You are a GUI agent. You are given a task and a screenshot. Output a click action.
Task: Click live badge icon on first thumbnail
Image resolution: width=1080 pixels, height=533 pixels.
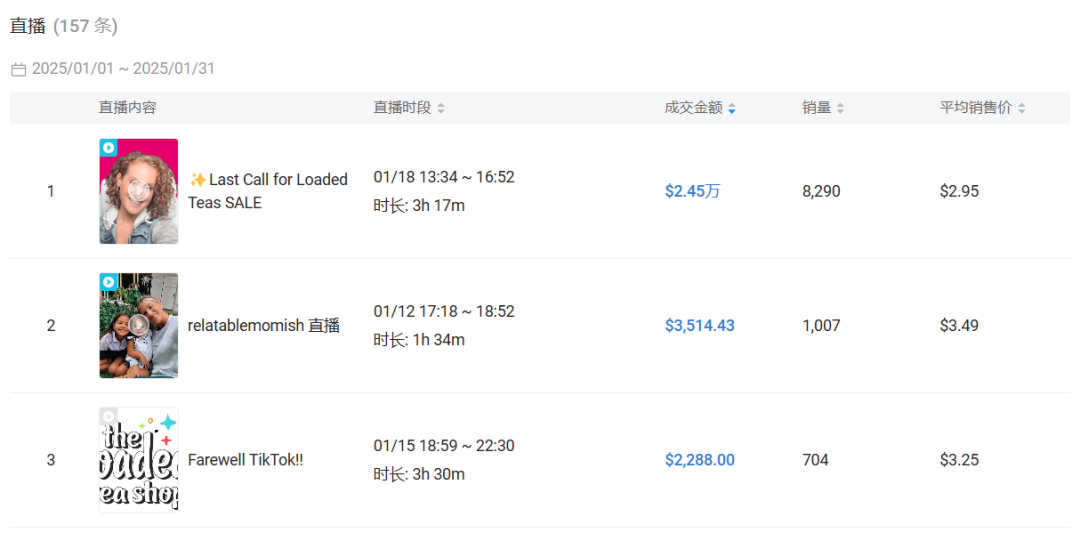click(108, 148)
